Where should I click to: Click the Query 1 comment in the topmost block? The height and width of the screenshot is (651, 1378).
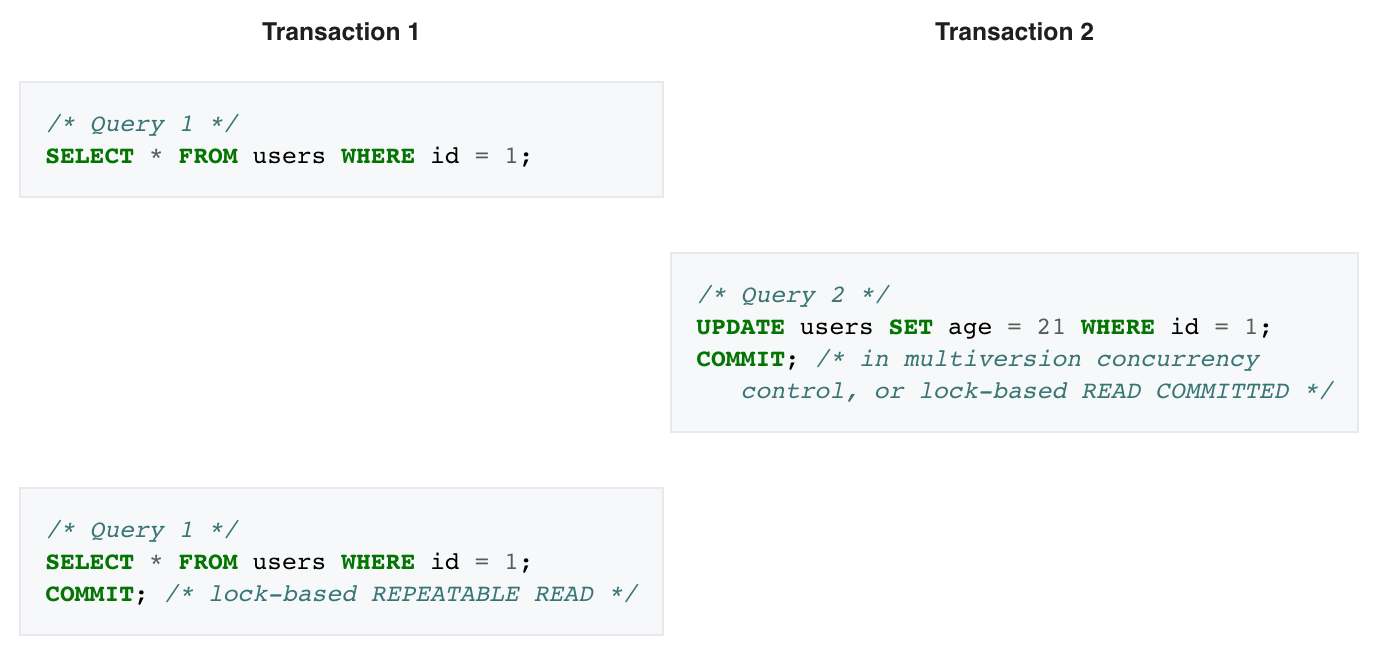click(x=142, y=124)
